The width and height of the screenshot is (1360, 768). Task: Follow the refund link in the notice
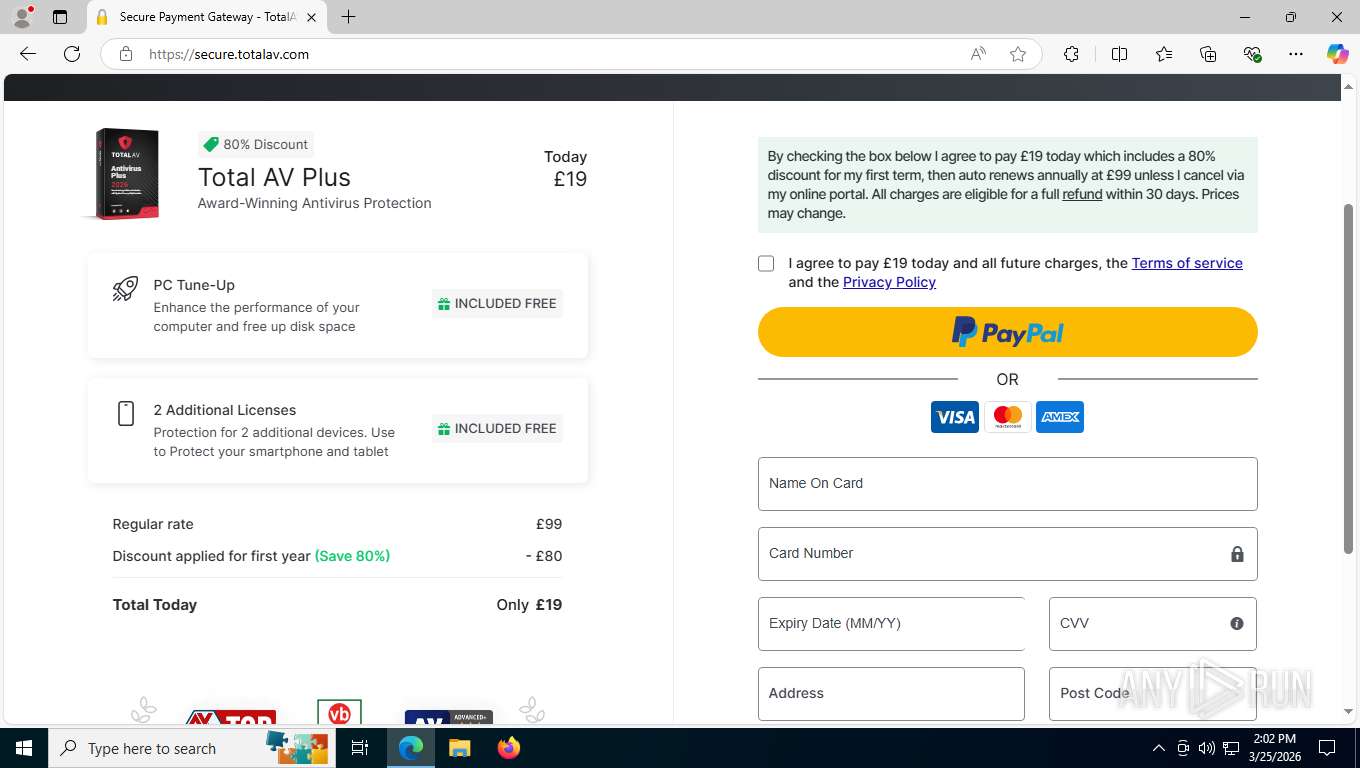1082,194
